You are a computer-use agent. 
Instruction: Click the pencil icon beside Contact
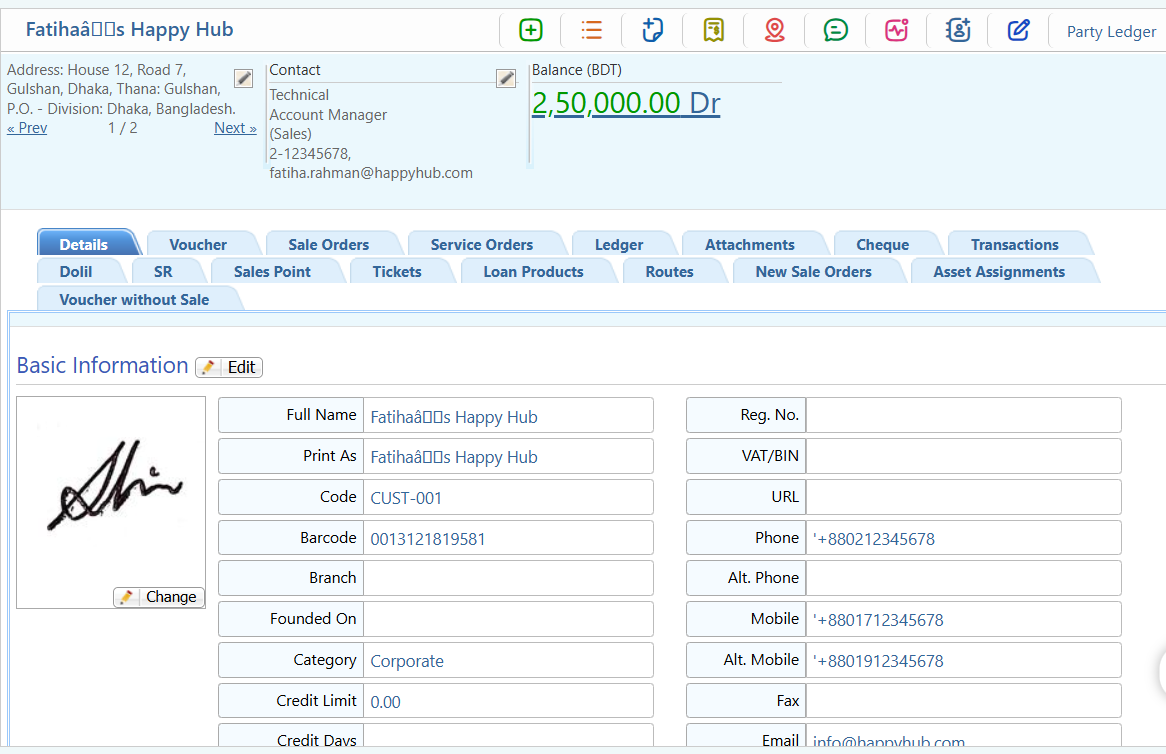[506, 78]
